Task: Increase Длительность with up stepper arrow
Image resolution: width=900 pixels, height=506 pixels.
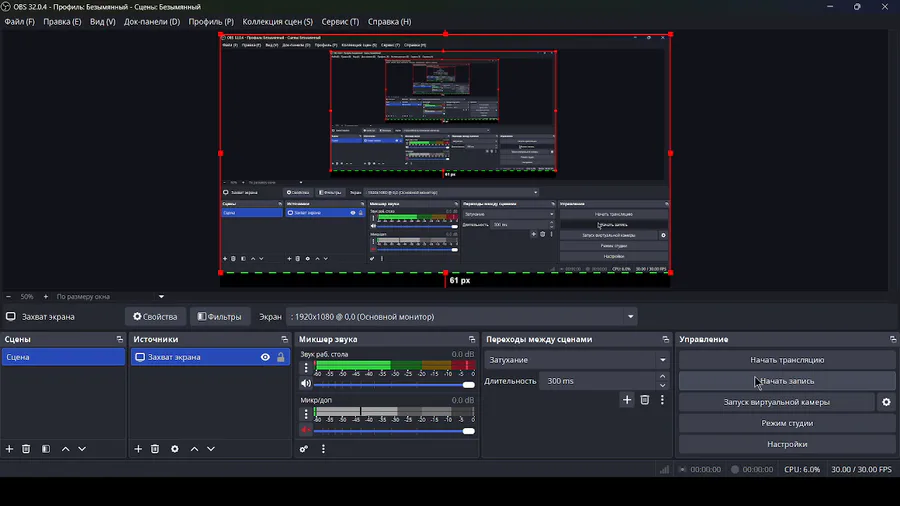Action: coord(662,376)
